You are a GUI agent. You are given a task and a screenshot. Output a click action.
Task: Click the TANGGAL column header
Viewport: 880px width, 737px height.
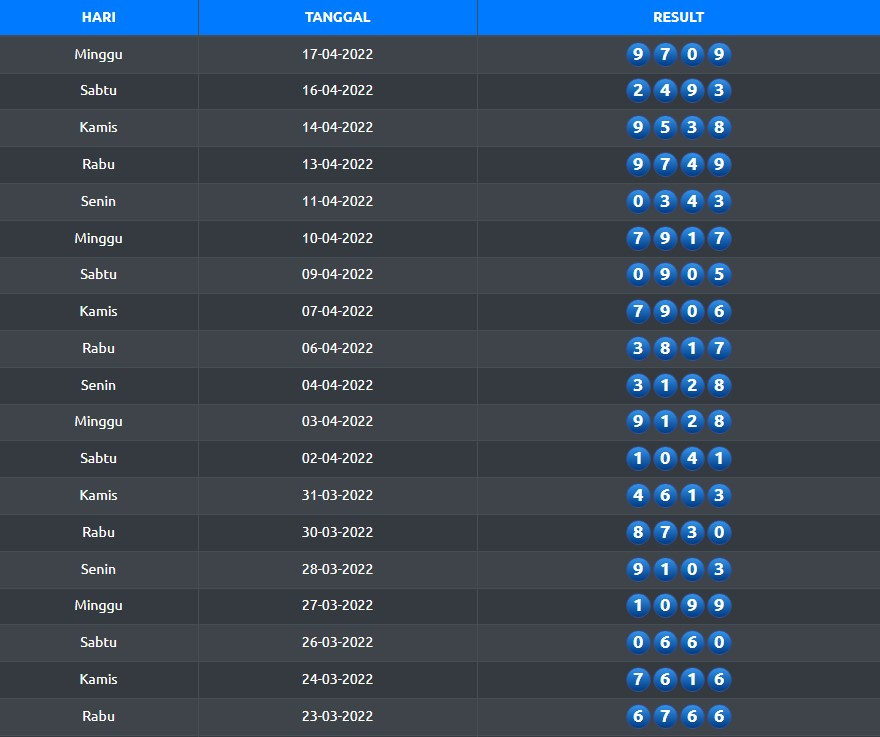pos(338,17)
